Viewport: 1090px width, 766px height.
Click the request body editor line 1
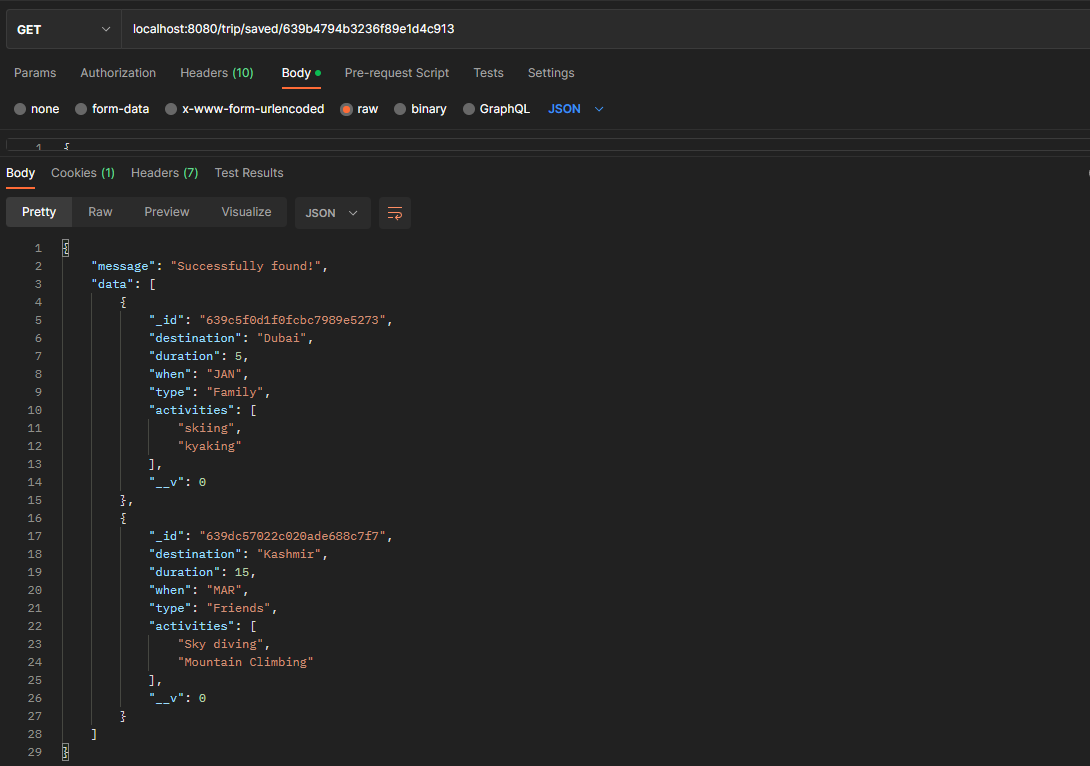pyautogui.click(x=548, y=145)
